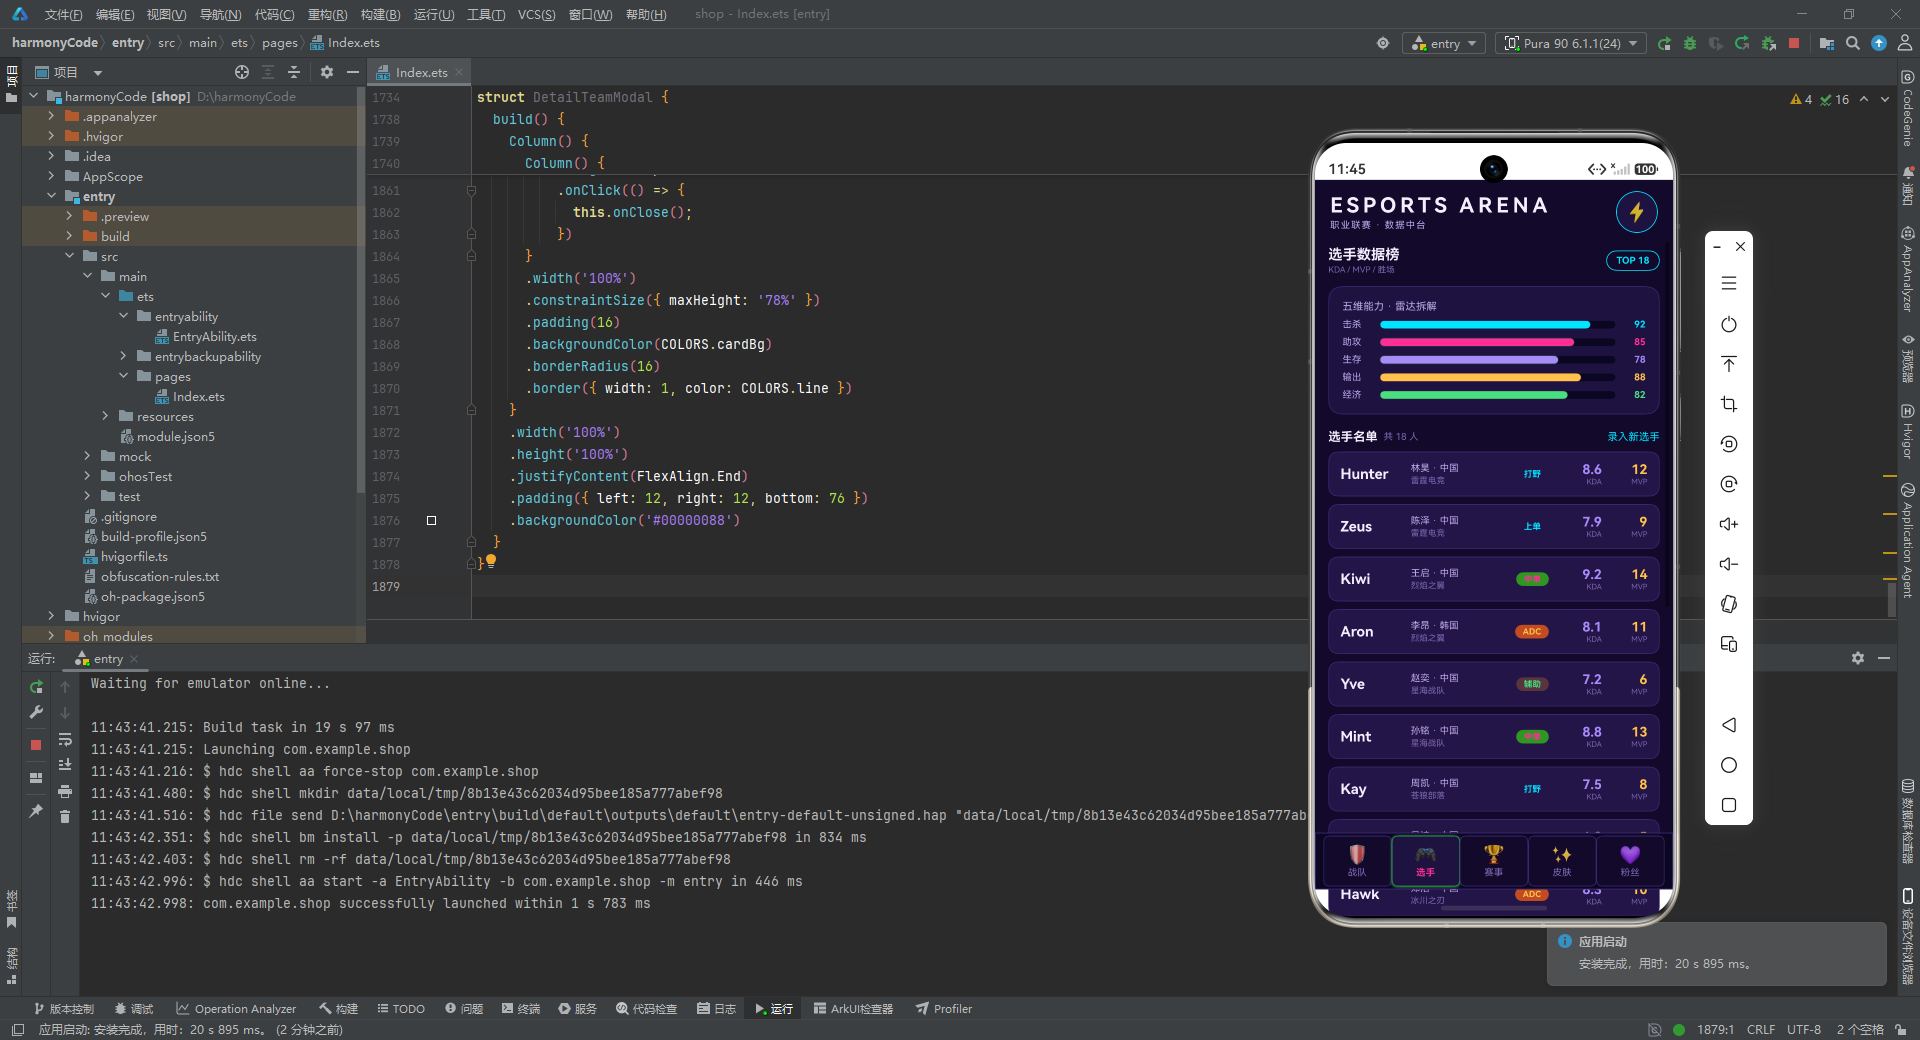
Task: Collapse all nodes in project panel toolbar
Action: coord(294,72)
